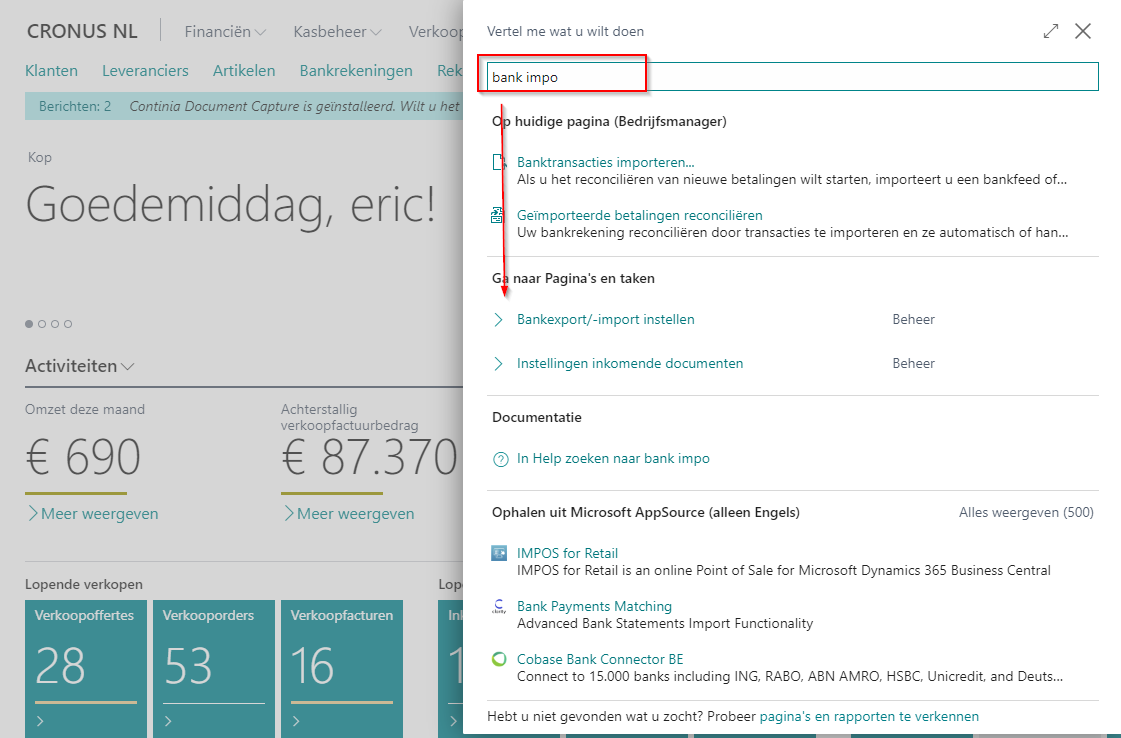
Task: Open the Kasbeheer dropdown menu
Action: coord(337,32)
